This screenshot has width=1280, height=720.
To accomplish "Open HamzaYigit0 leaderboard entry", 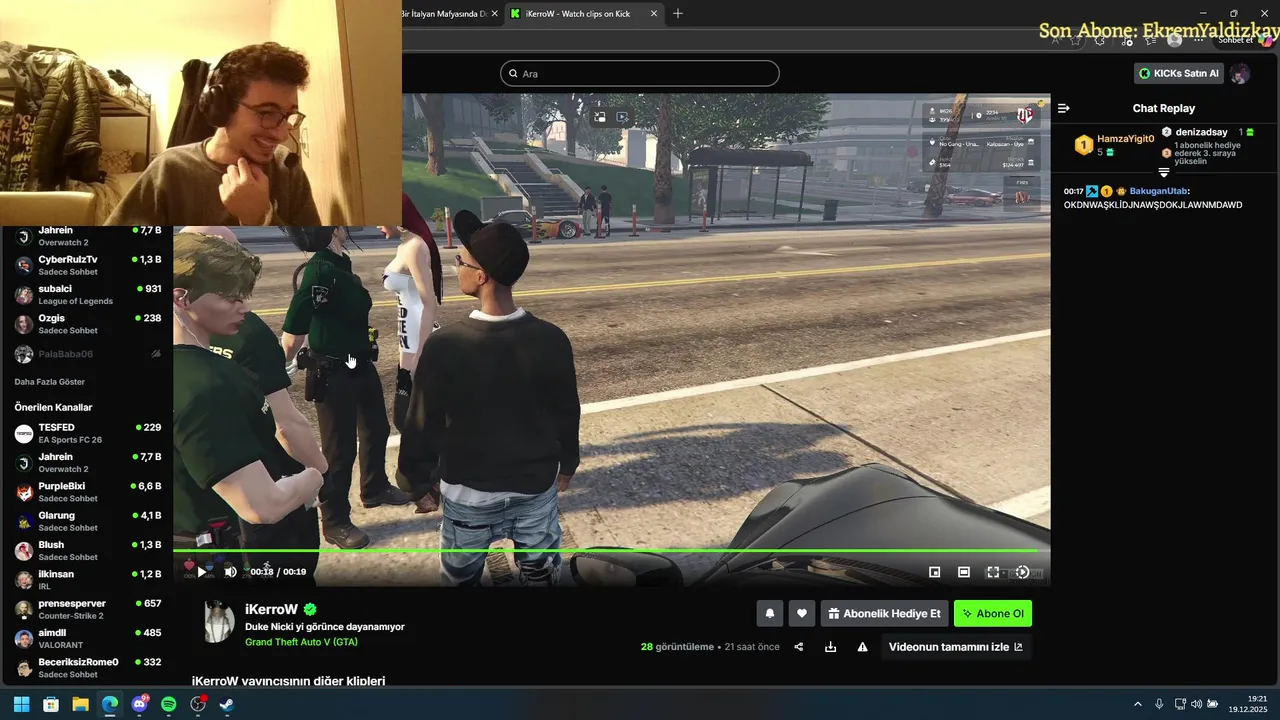I will [1115, 145].
